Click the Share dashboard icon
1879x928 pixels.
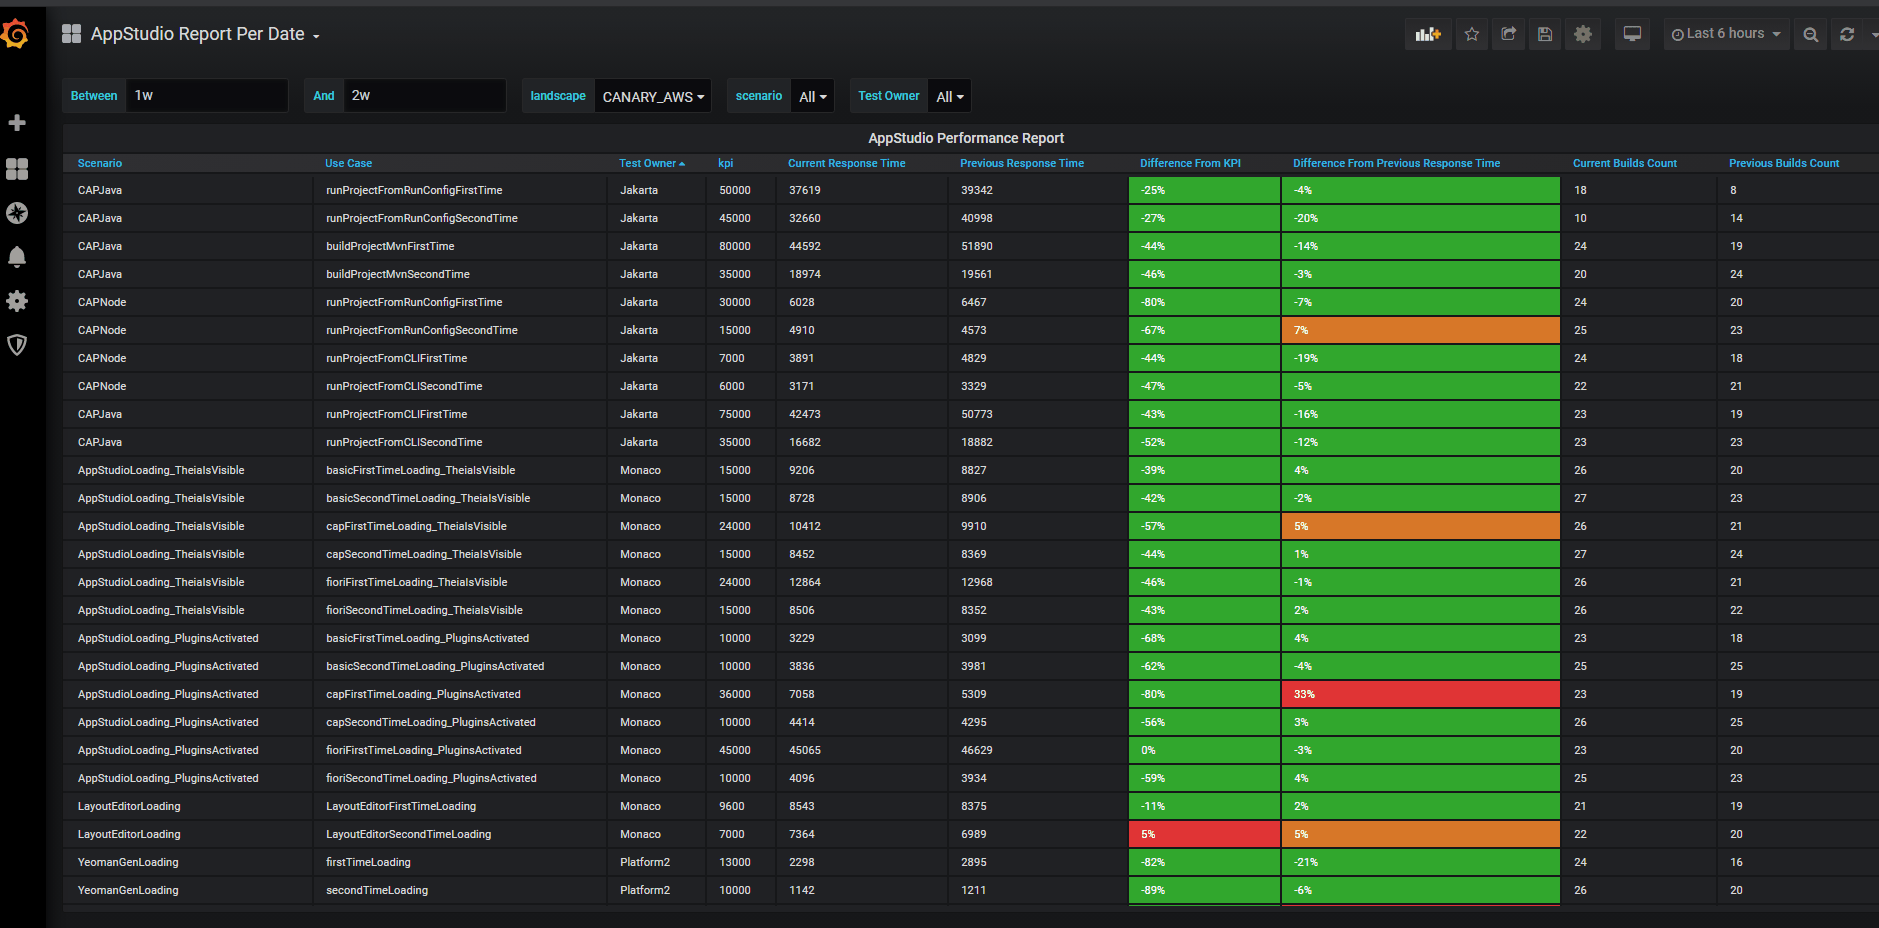click(x=1509, y=34)
